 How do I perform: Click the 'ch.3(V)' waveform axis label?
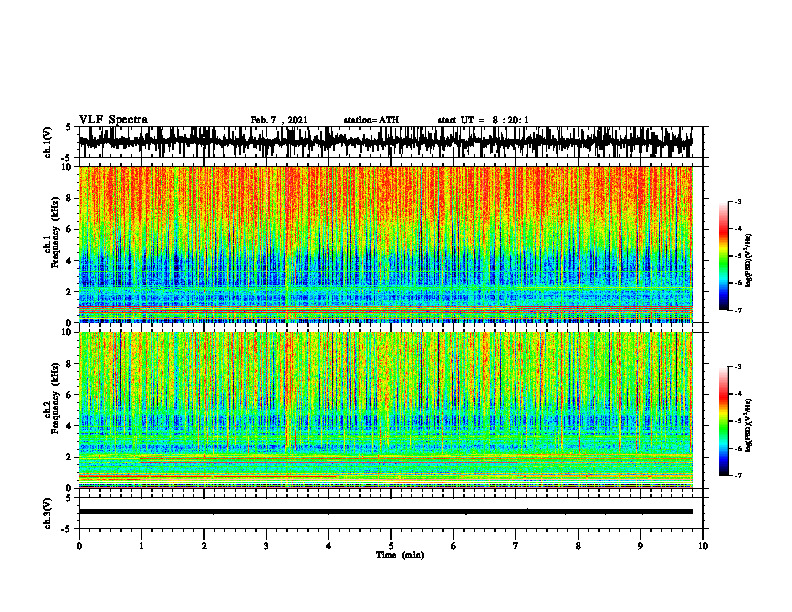(48, 514)
